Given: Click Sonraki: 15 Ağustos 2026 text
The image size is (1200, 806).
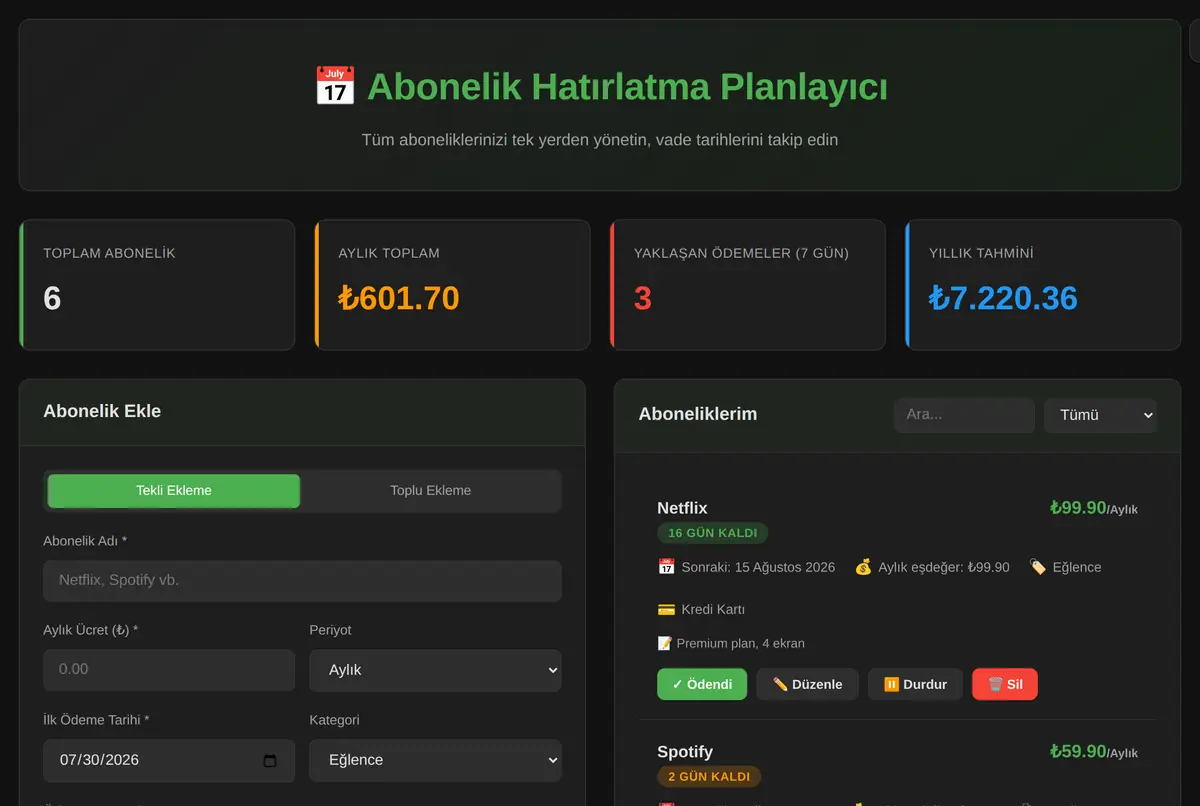Looking at the screenshot, I should (x=758, y=567).
